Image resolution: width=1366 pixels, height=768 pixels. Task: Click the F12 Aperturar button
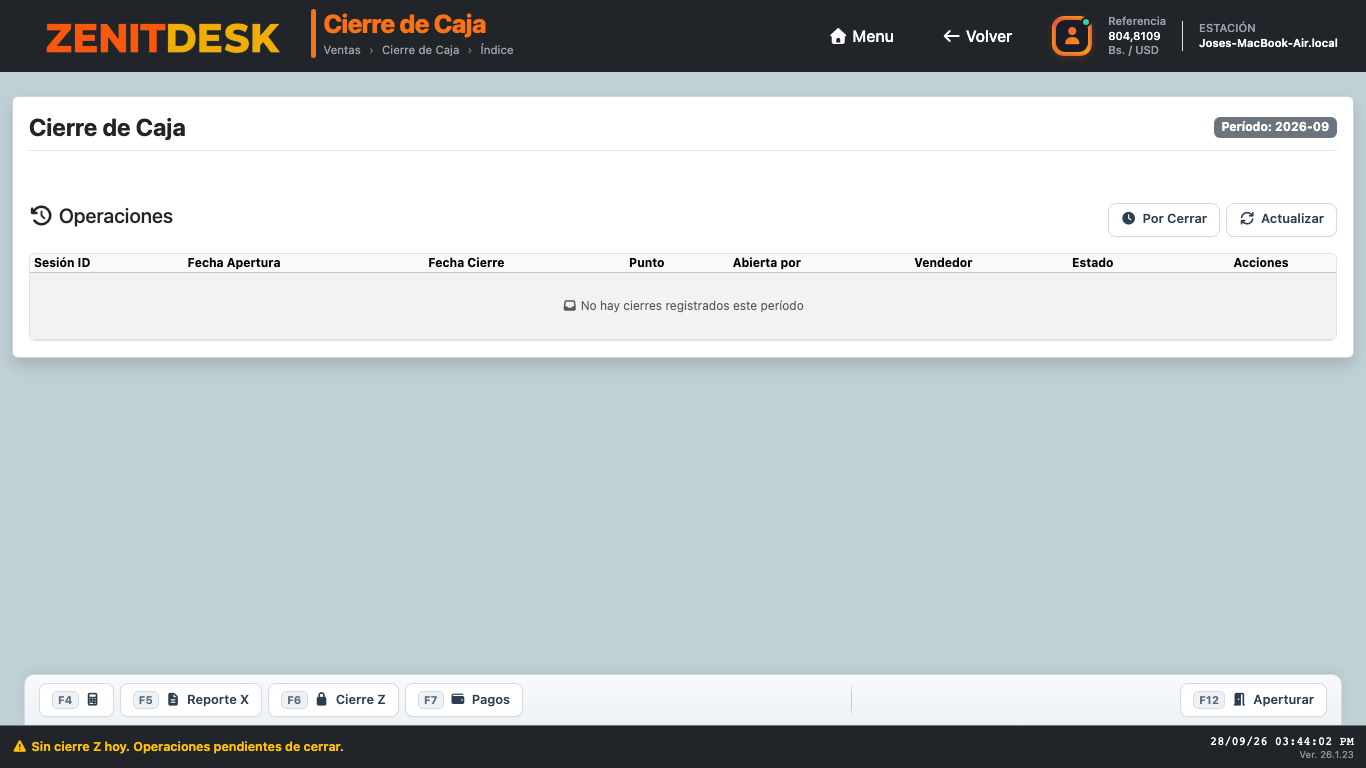tap(1254, 700)
